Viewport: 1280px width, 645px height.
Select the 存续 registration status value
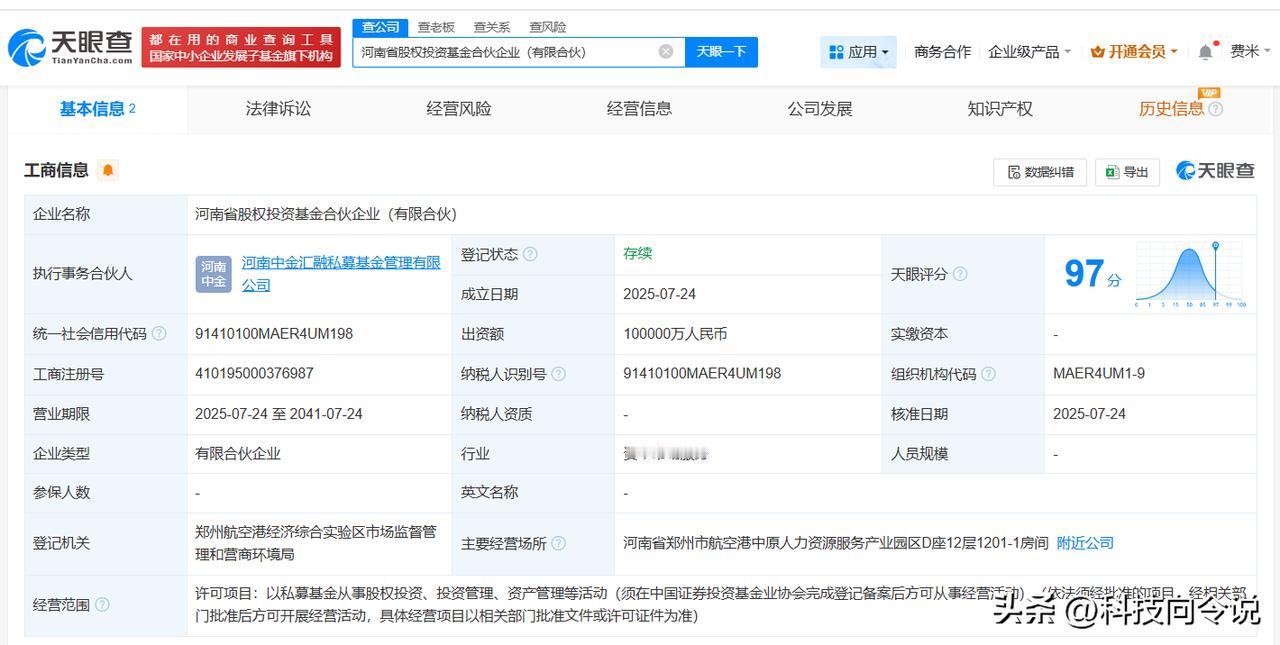click(x=638, y=254)
